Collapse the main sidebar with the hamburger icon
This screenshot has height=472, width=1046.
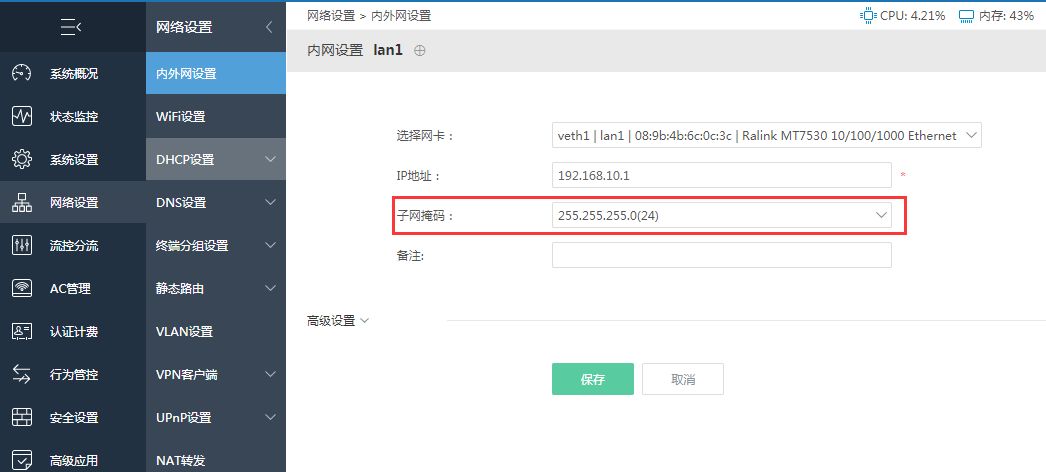(71, 27)
